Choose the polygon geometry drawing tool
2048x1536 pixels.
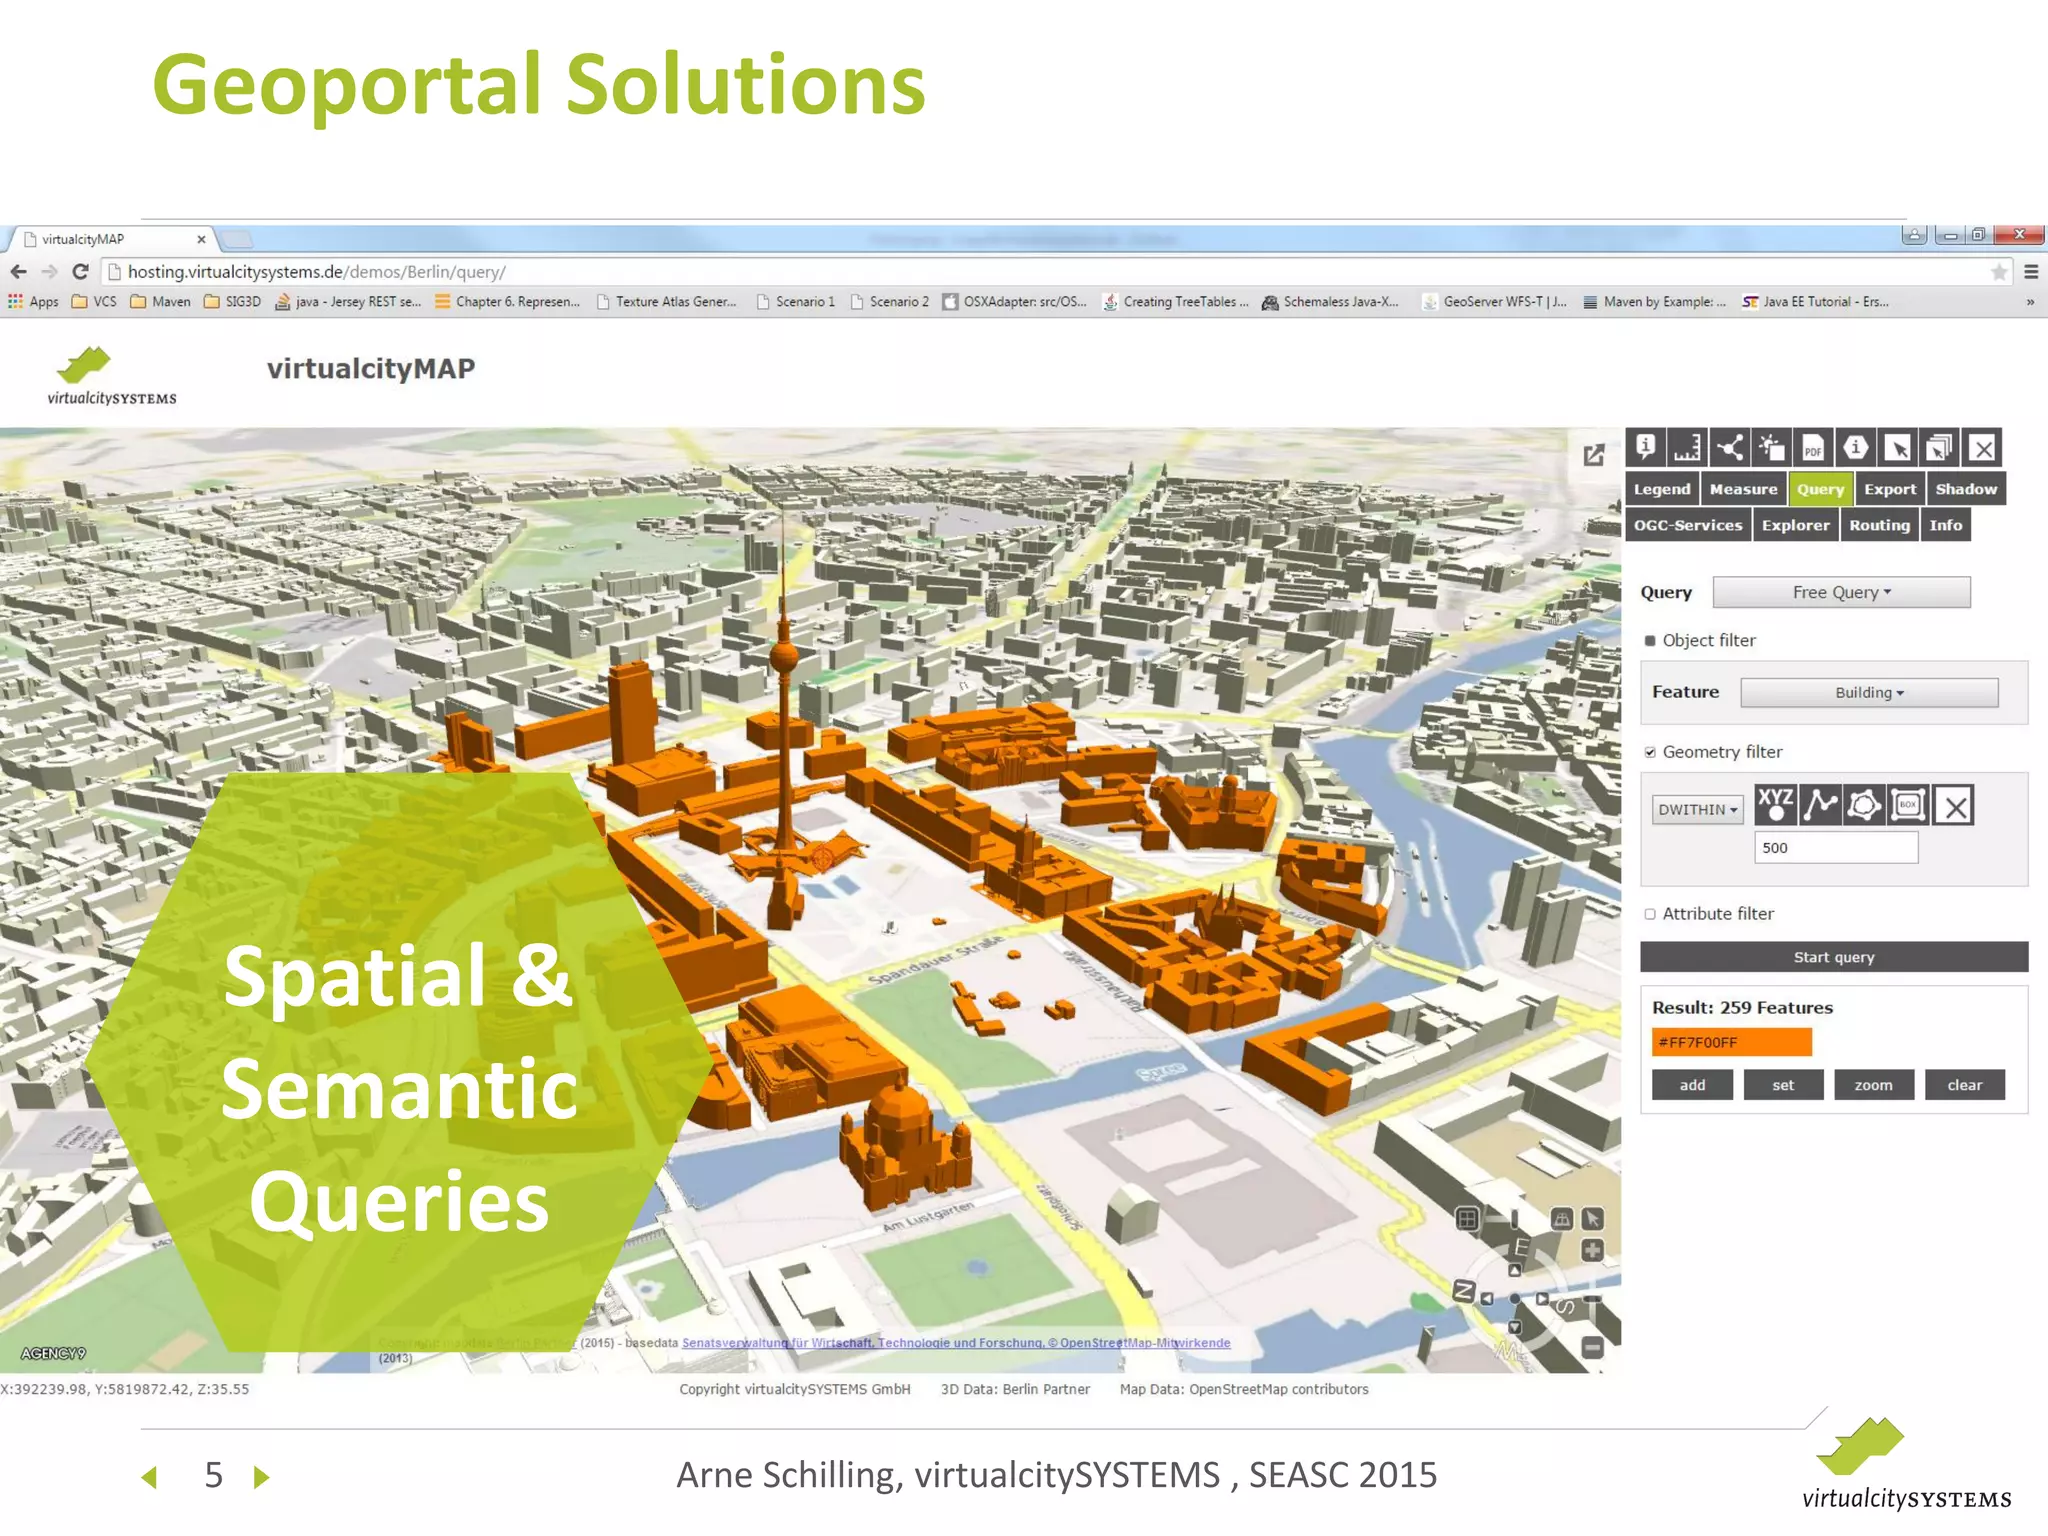[x=1864, y=805]
